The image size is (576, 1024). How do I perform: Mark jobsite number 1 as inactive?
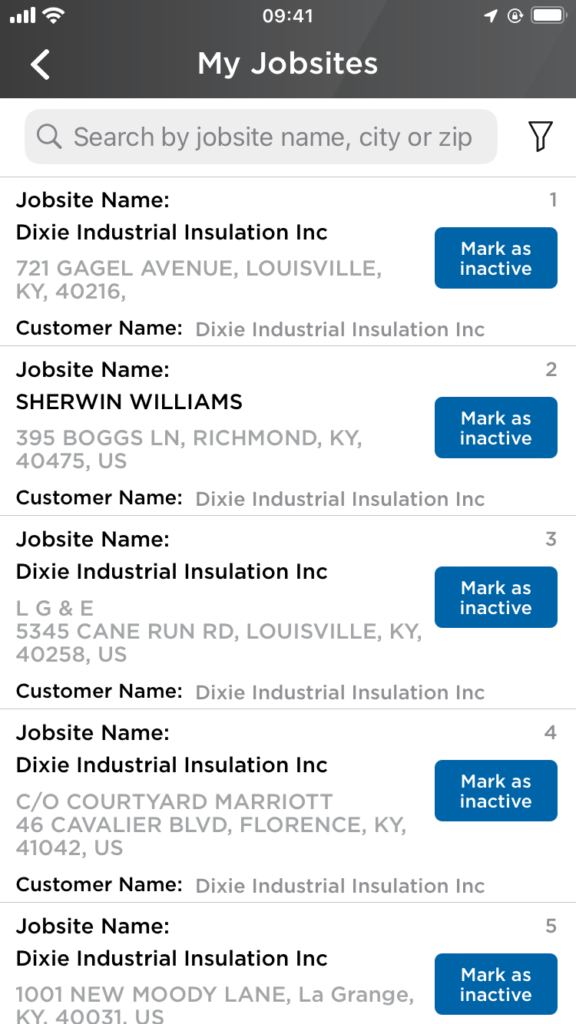pyautogui.click(x=495, y=257)
